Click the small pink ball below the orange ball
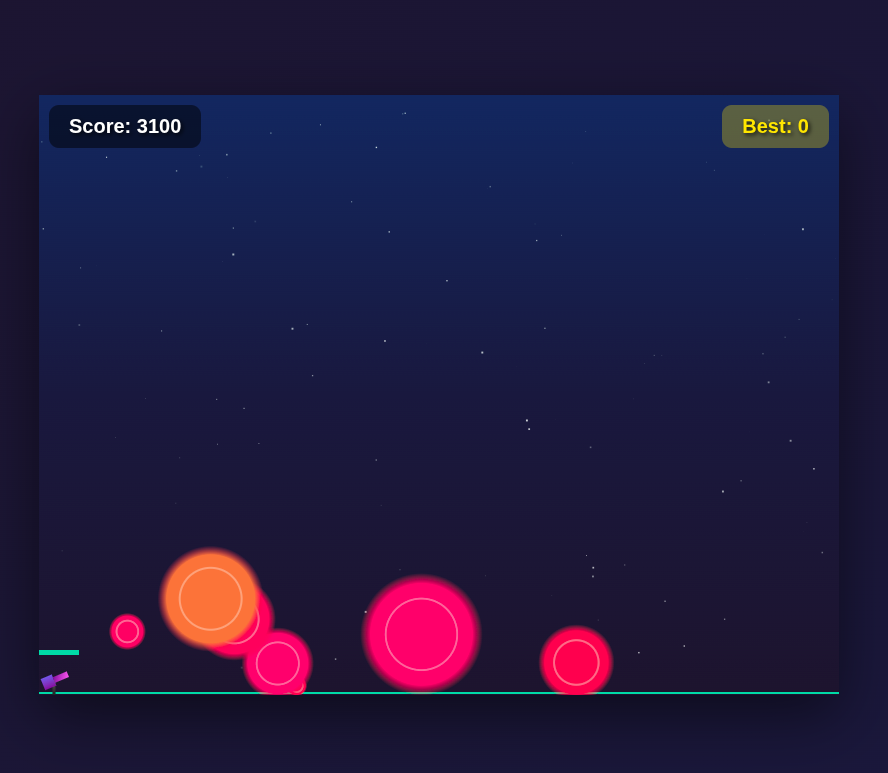Screen dimensions: 888x773 (277, 665)
